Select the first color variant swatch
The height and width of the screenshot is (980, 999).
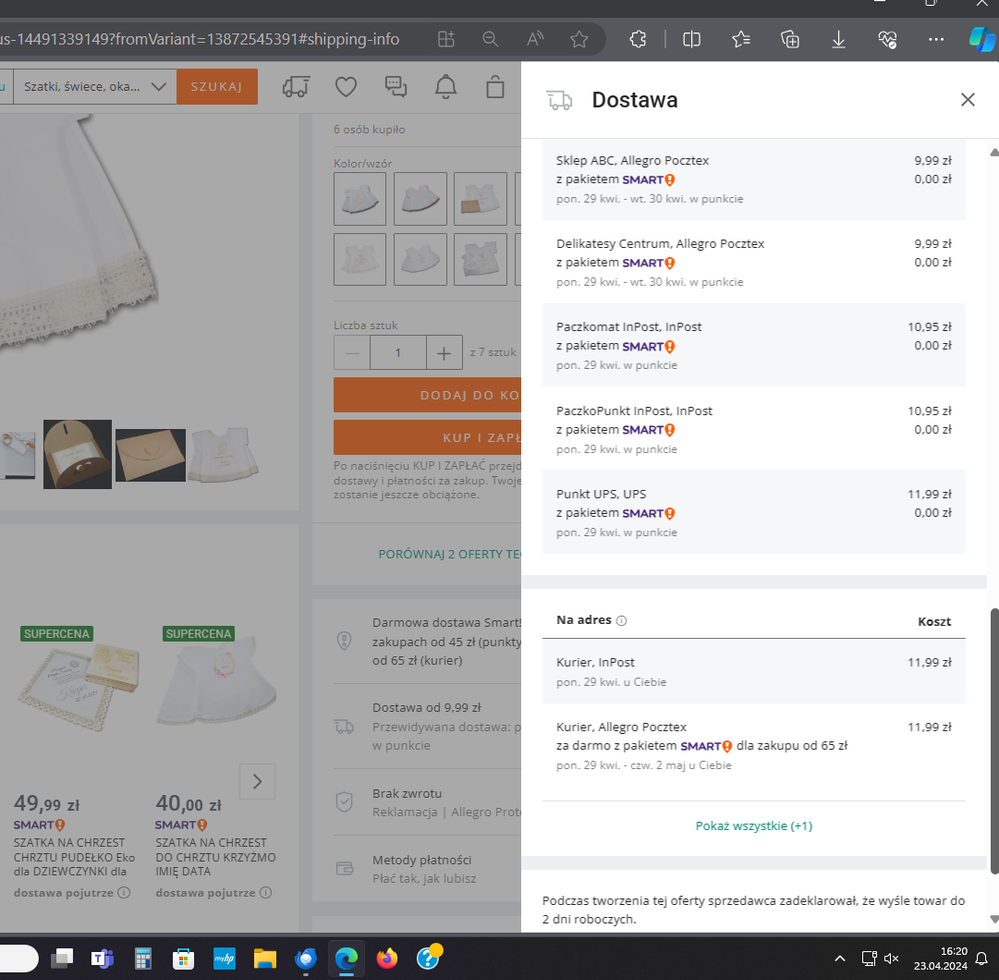pyautogui.click(x=360, y=198)
